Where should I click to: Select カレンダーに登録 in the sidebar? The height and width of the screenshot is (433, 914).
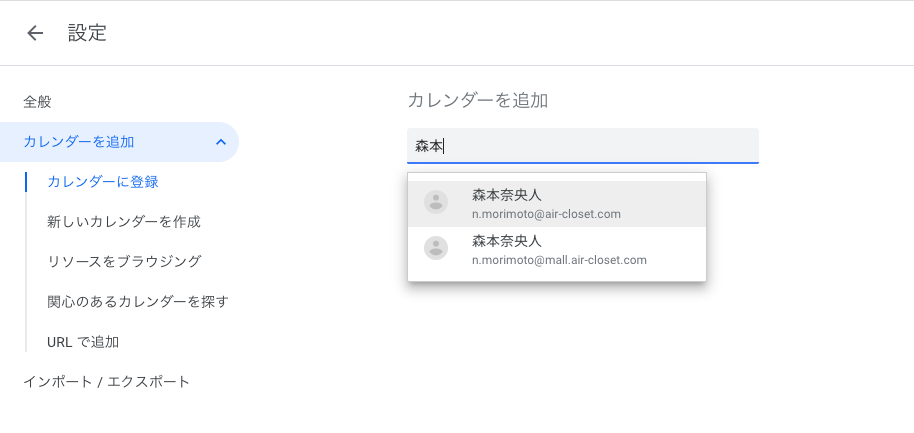click(103, 182)
